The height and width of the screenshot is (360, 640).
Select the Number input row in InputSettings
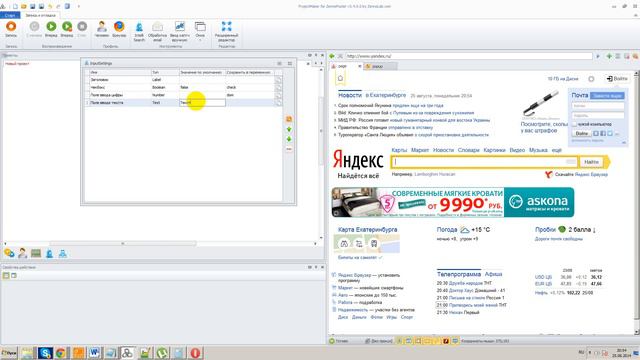182,95
